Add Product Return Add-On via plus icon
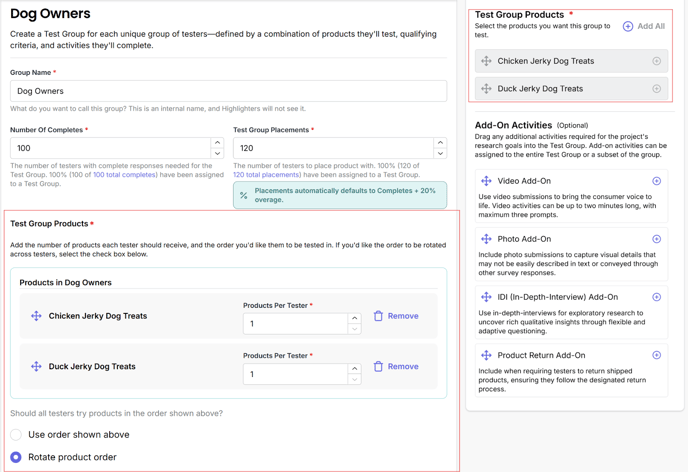The image size is (688, 472). point(656,355)
